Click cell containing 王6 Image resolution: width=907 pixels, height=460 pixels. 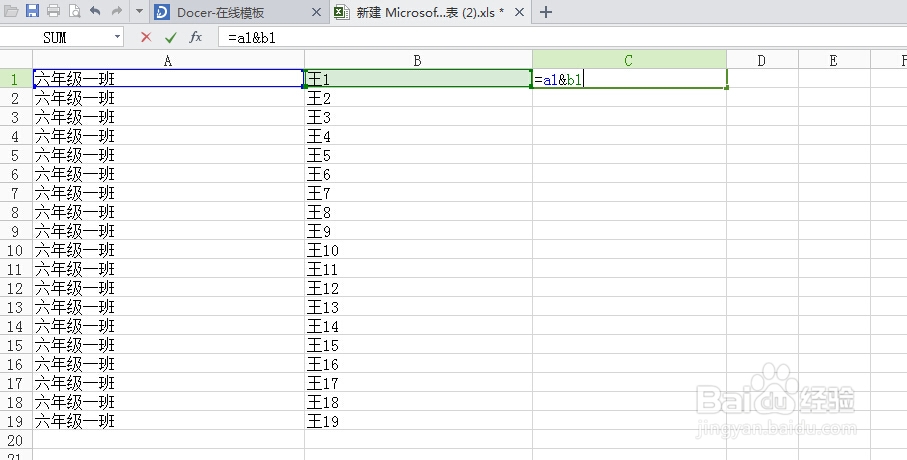point(418,174)
